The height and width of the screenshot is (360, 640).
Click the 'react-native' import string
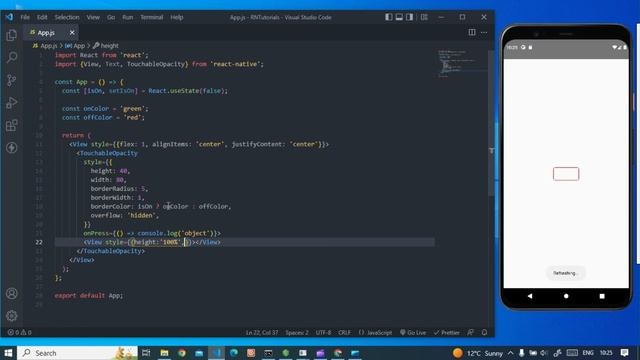pyautogui.click(x=237, y=64)
